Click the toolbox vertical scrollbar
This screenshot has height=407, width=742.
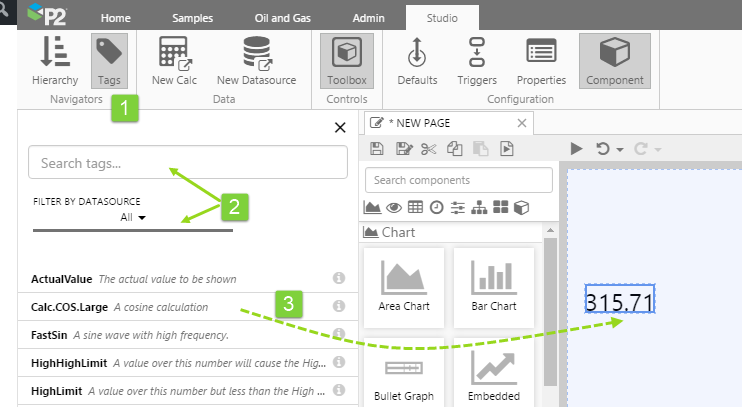coord(550,312)
